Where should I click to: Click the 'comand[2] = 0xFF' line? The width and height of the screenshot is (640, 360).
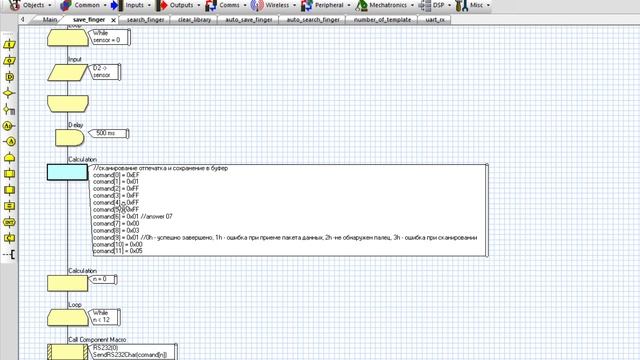(116, 189)
